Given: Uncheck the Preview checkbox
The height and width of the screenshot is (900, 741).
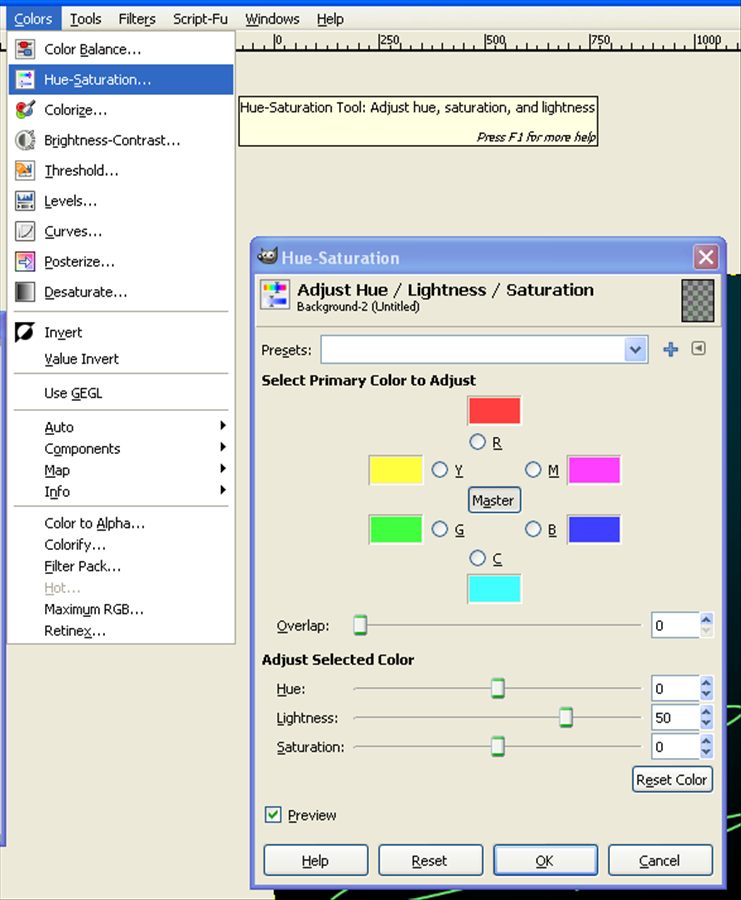Looking at the screenshot, I should pos(273,814).
